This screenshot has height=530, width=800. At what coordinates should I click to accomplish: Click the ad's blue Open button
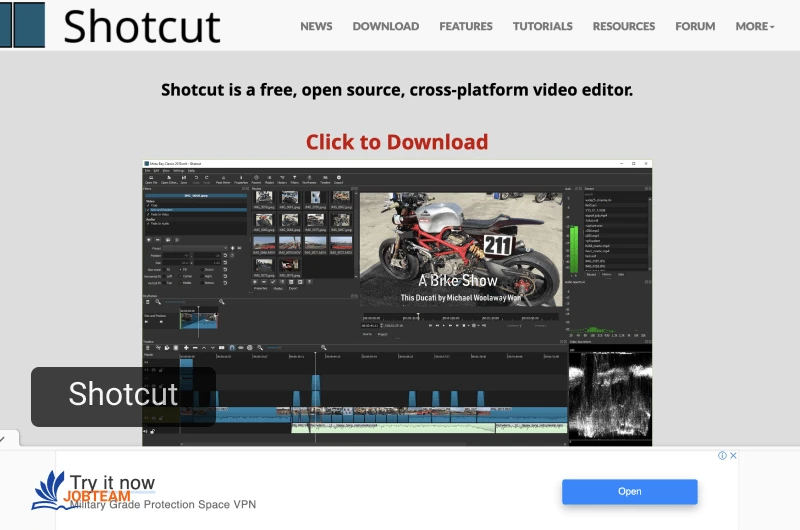630,492
